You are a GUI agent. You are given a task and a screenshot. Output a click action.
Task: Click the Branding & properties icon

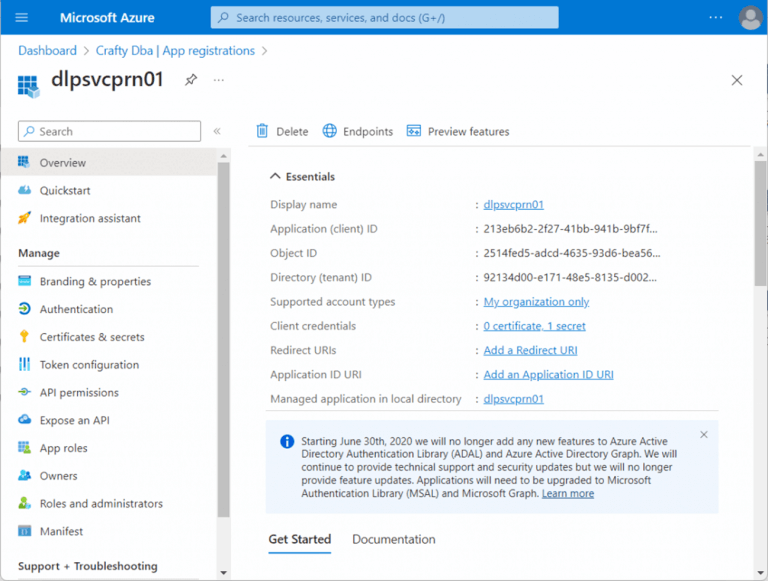pyautogui.click(x=24, y=281)
